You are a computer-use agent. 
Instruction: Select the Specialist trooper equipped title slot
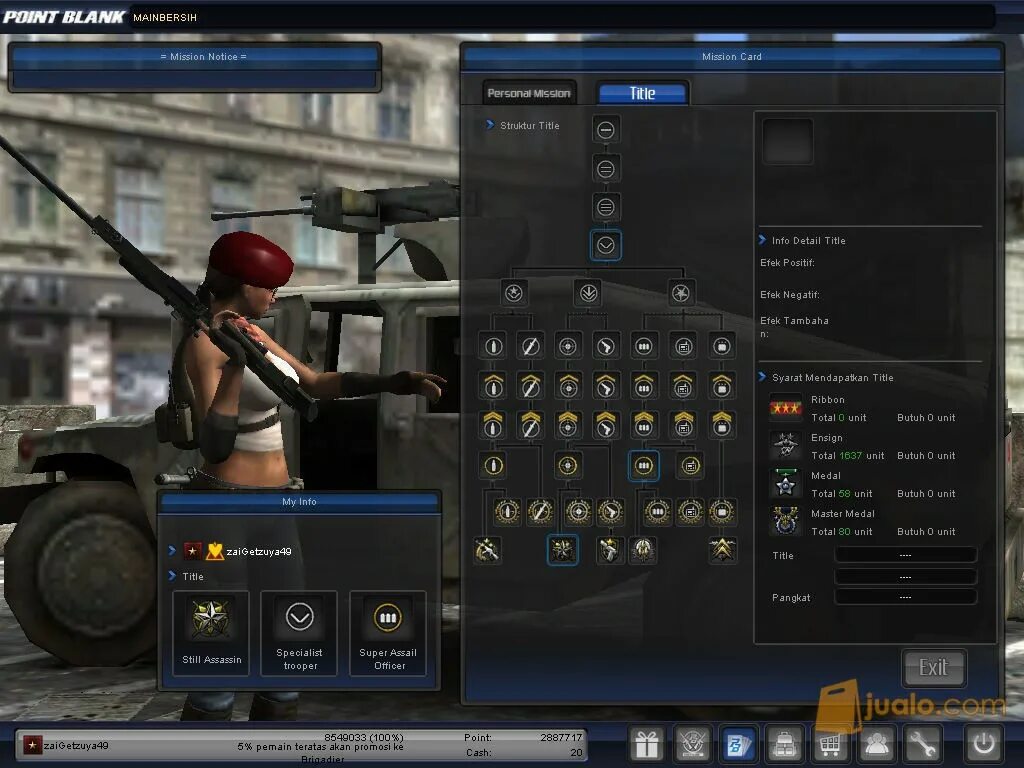[x=299, y=633]
